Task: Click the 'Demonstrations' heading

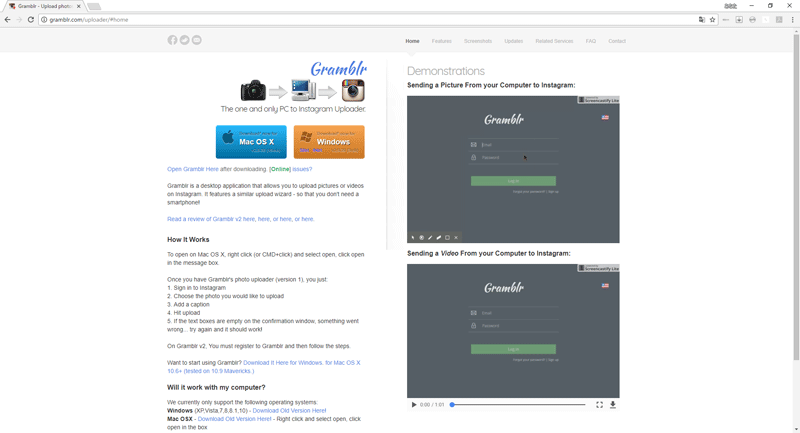Action: [x=446, y=71]
